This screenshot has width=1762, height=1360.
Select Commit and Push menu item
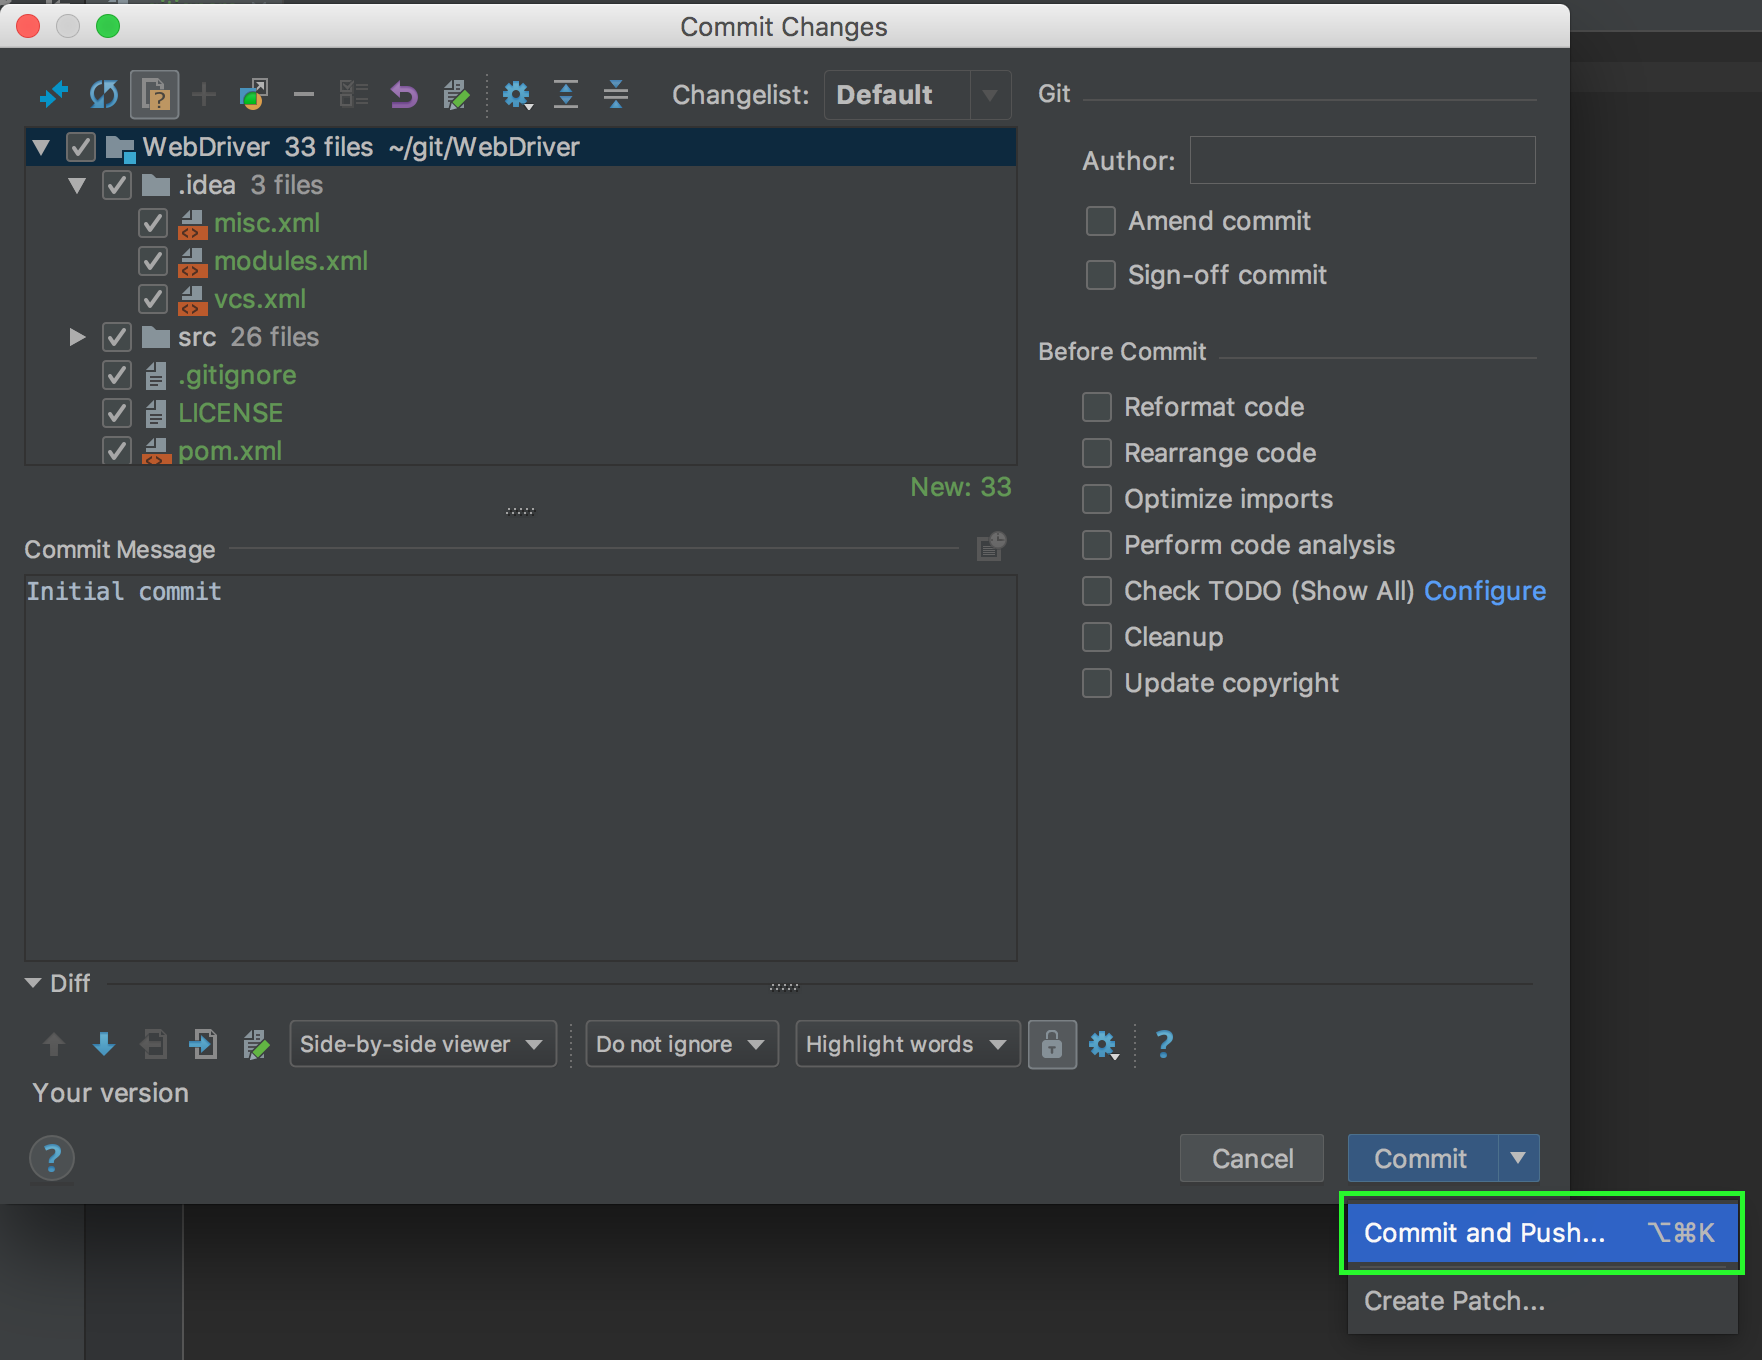pos(1540,1233)
